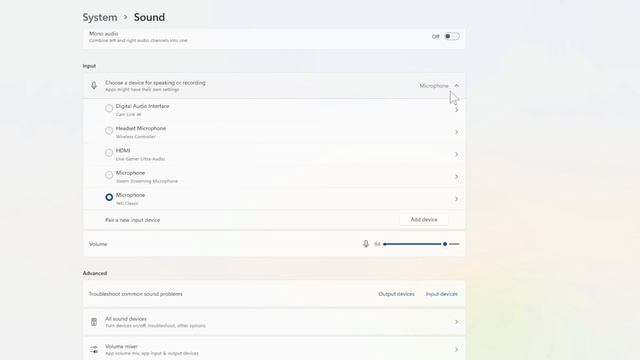The image size is (640, 360).
Task: Select the Headset Microphone radio button
Action: click(109, 131)
